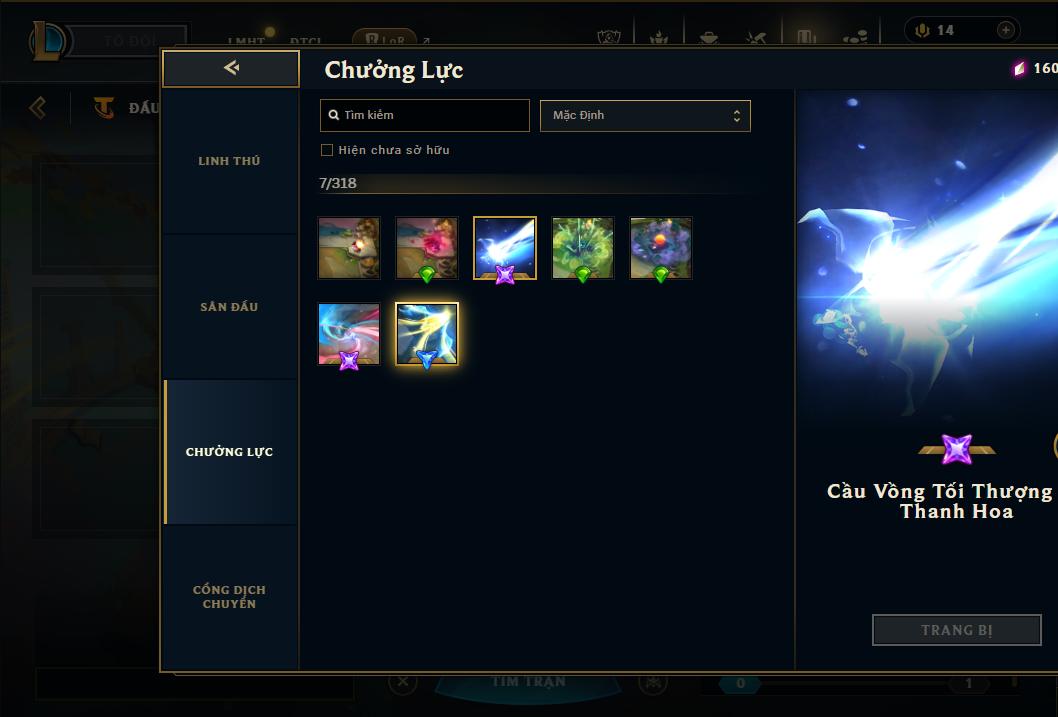
Task: Tick the 'Hiện chưa sở hữu' checkbox
Action: tap(327, 150)
